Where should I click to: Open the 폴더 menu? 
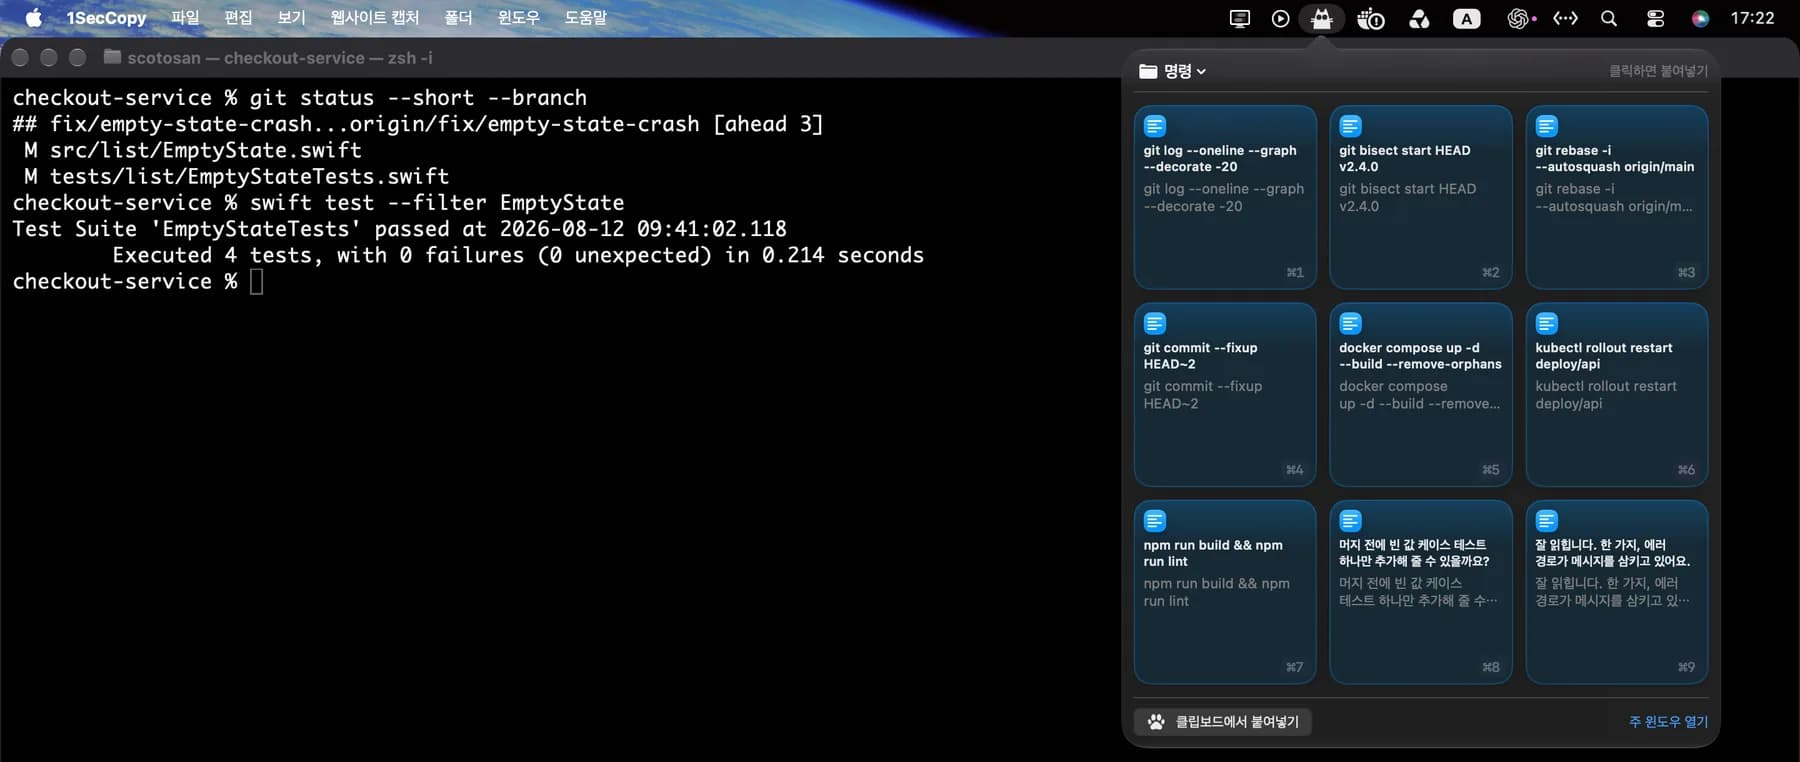click(458, 18)
